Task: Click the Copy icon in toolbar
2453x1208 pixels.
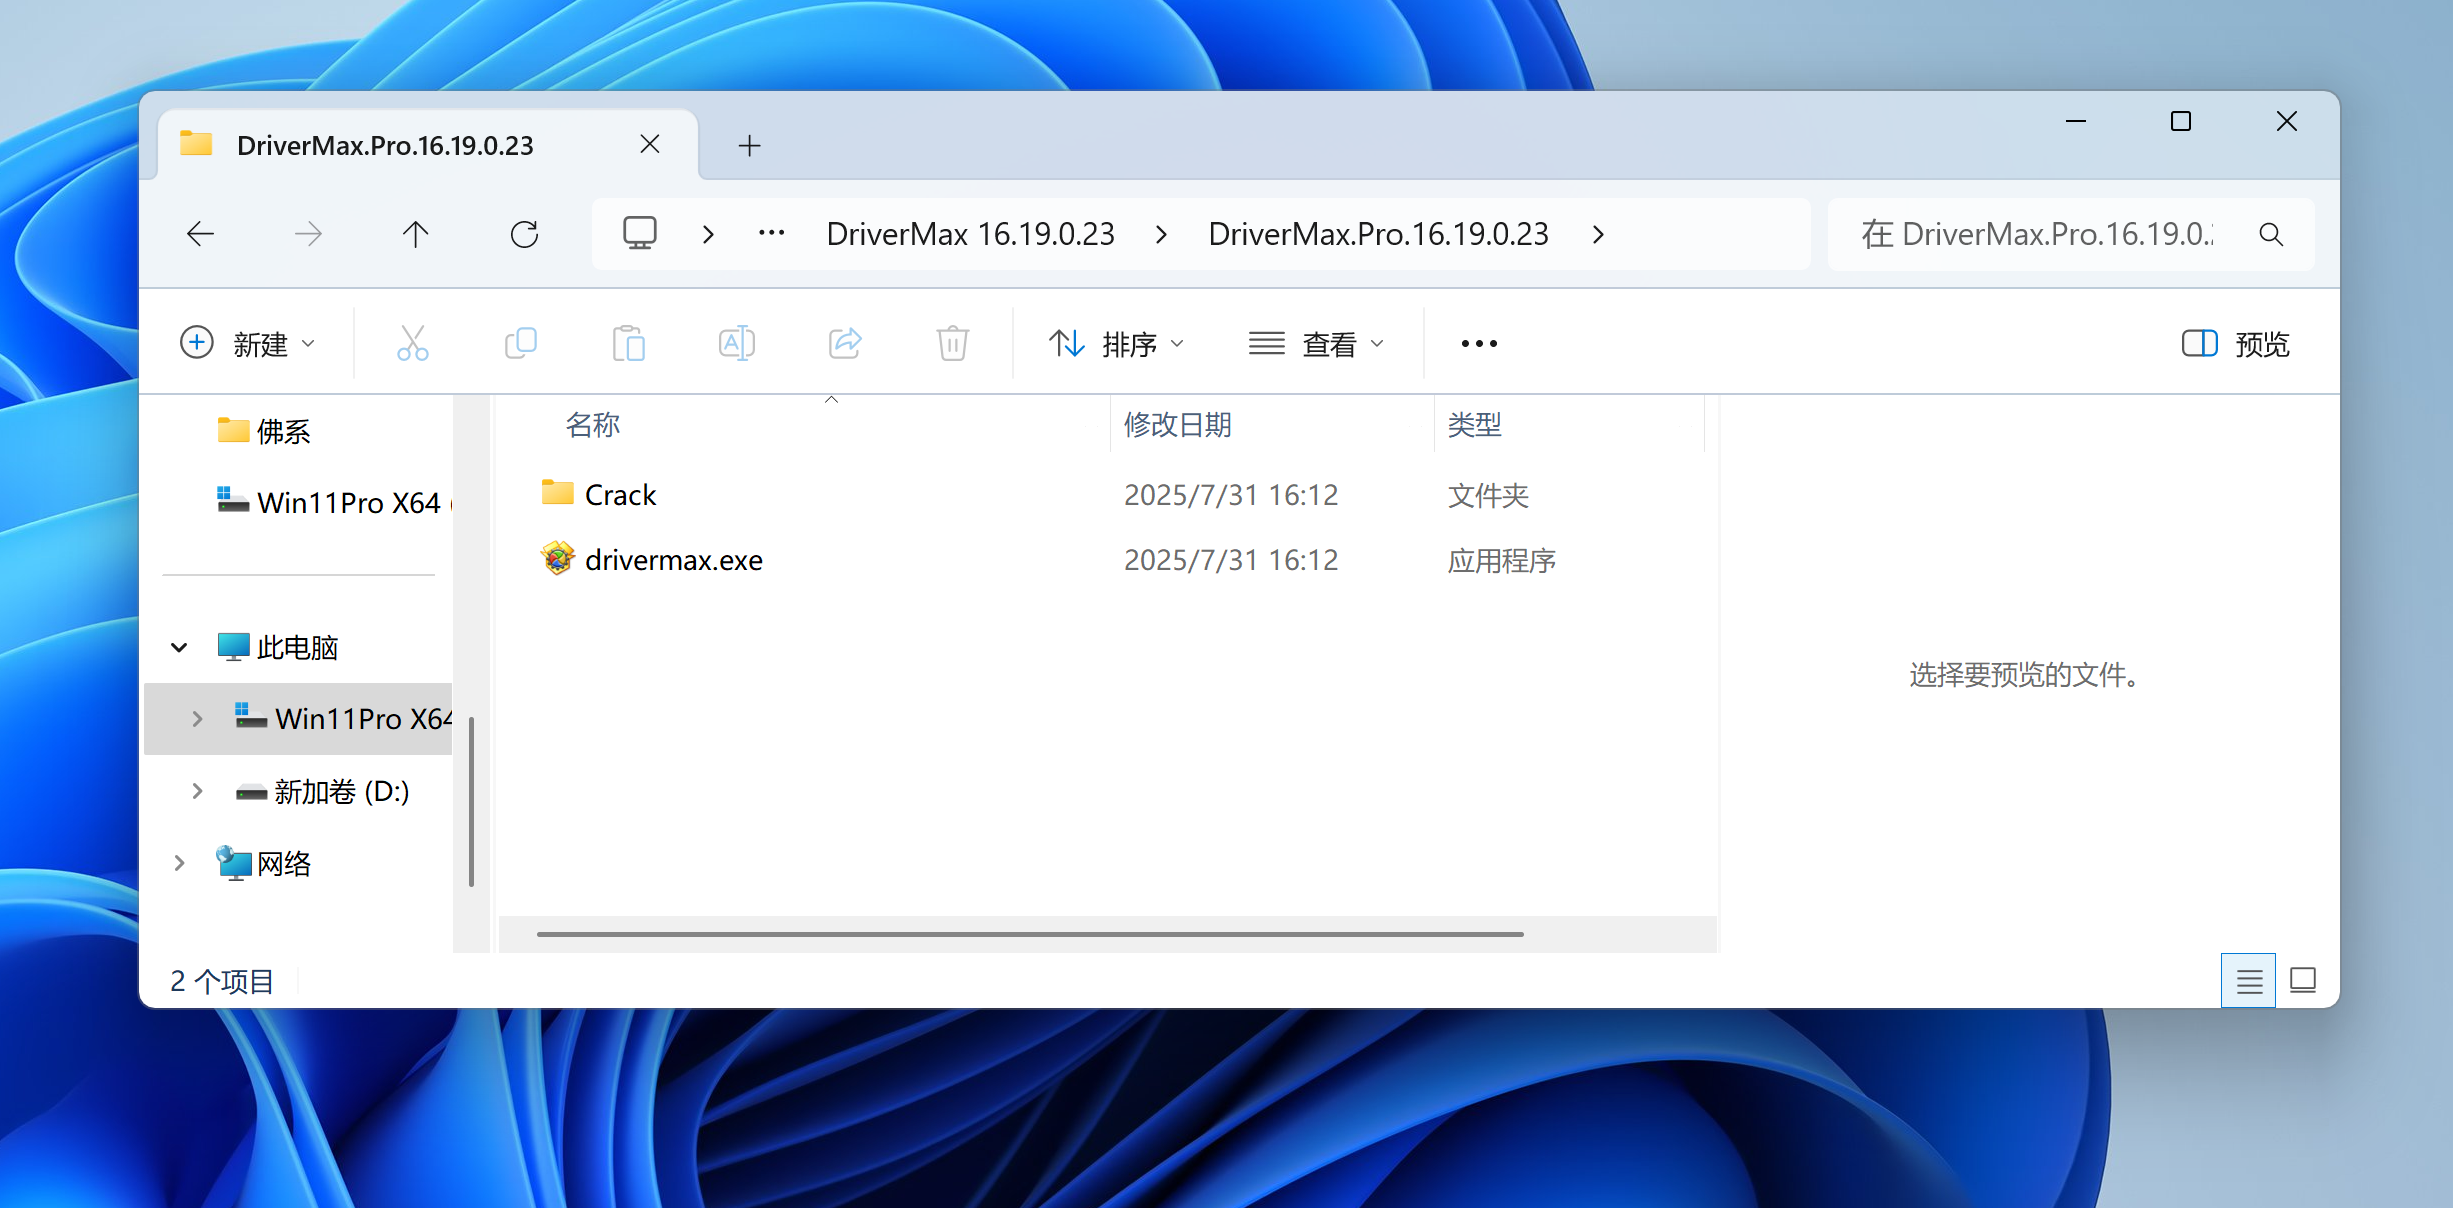Action: coord(520,343)
